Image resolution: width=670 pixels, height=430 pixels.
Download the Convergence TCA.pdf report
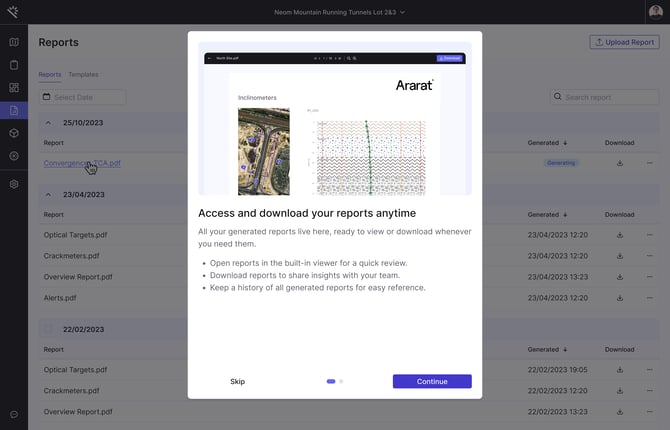620,163
